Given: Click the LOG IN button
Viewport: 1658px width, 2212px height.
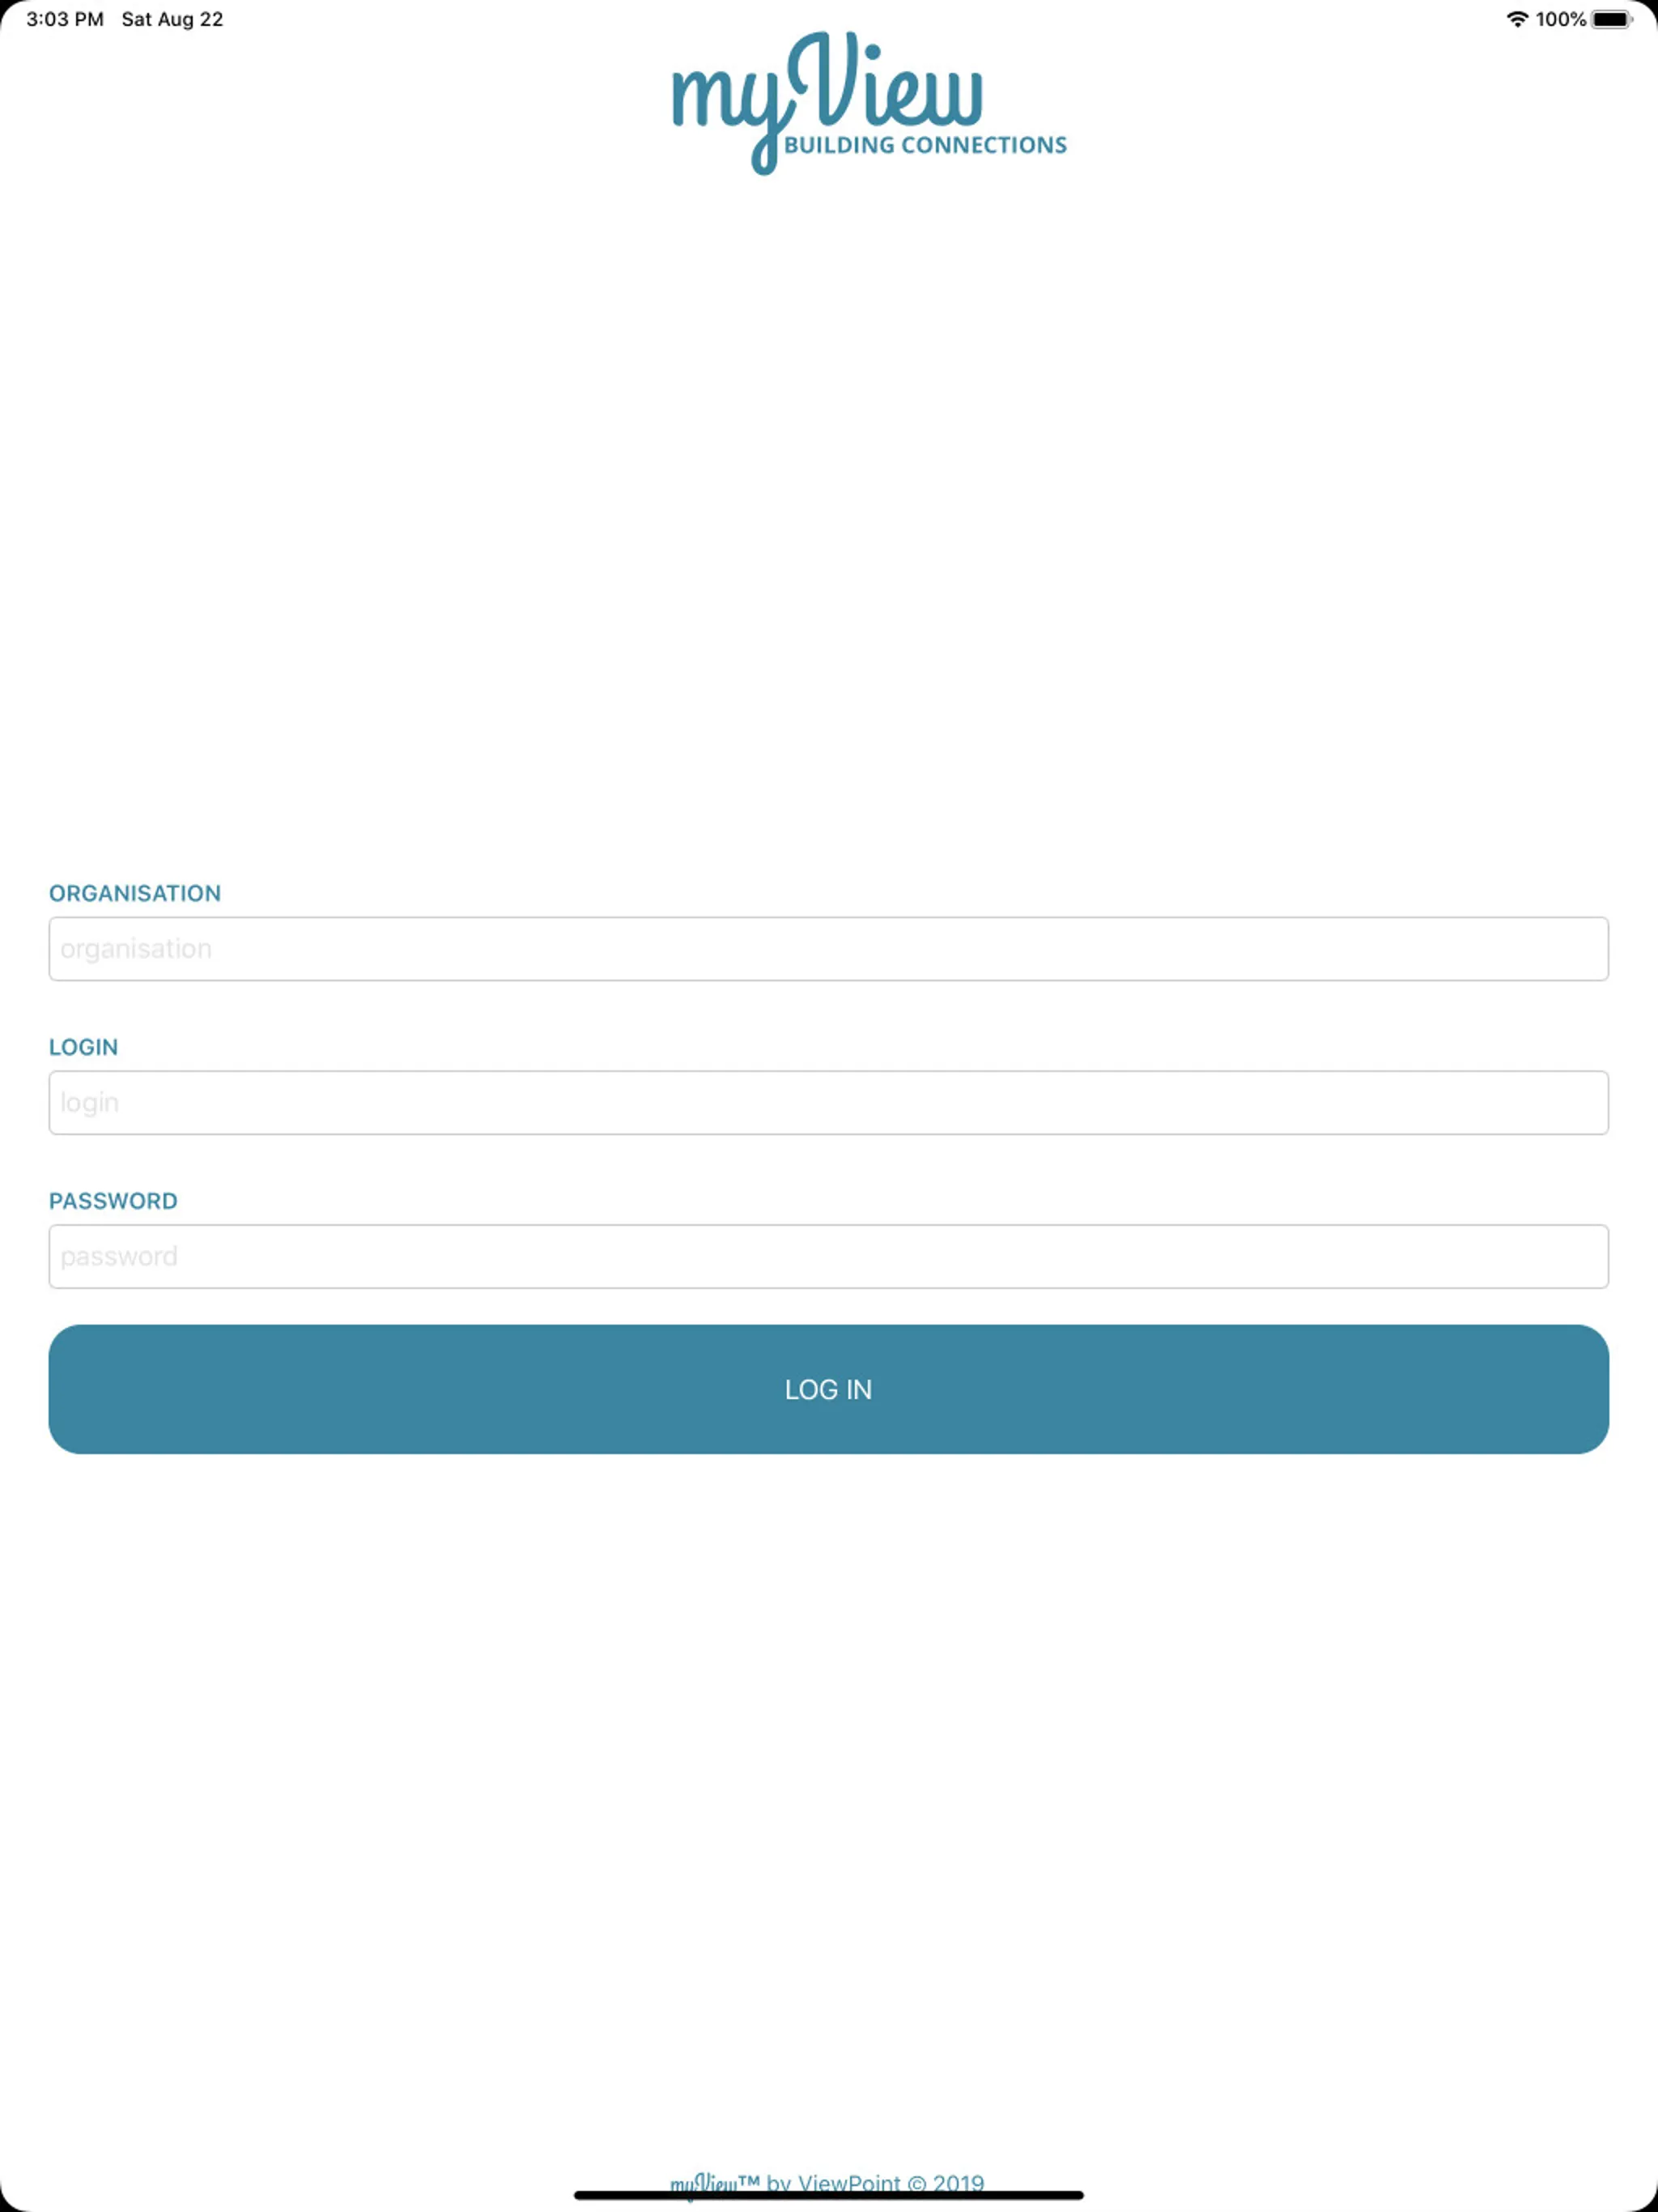Looking at the screenshot, I should tap(829, 1388).
